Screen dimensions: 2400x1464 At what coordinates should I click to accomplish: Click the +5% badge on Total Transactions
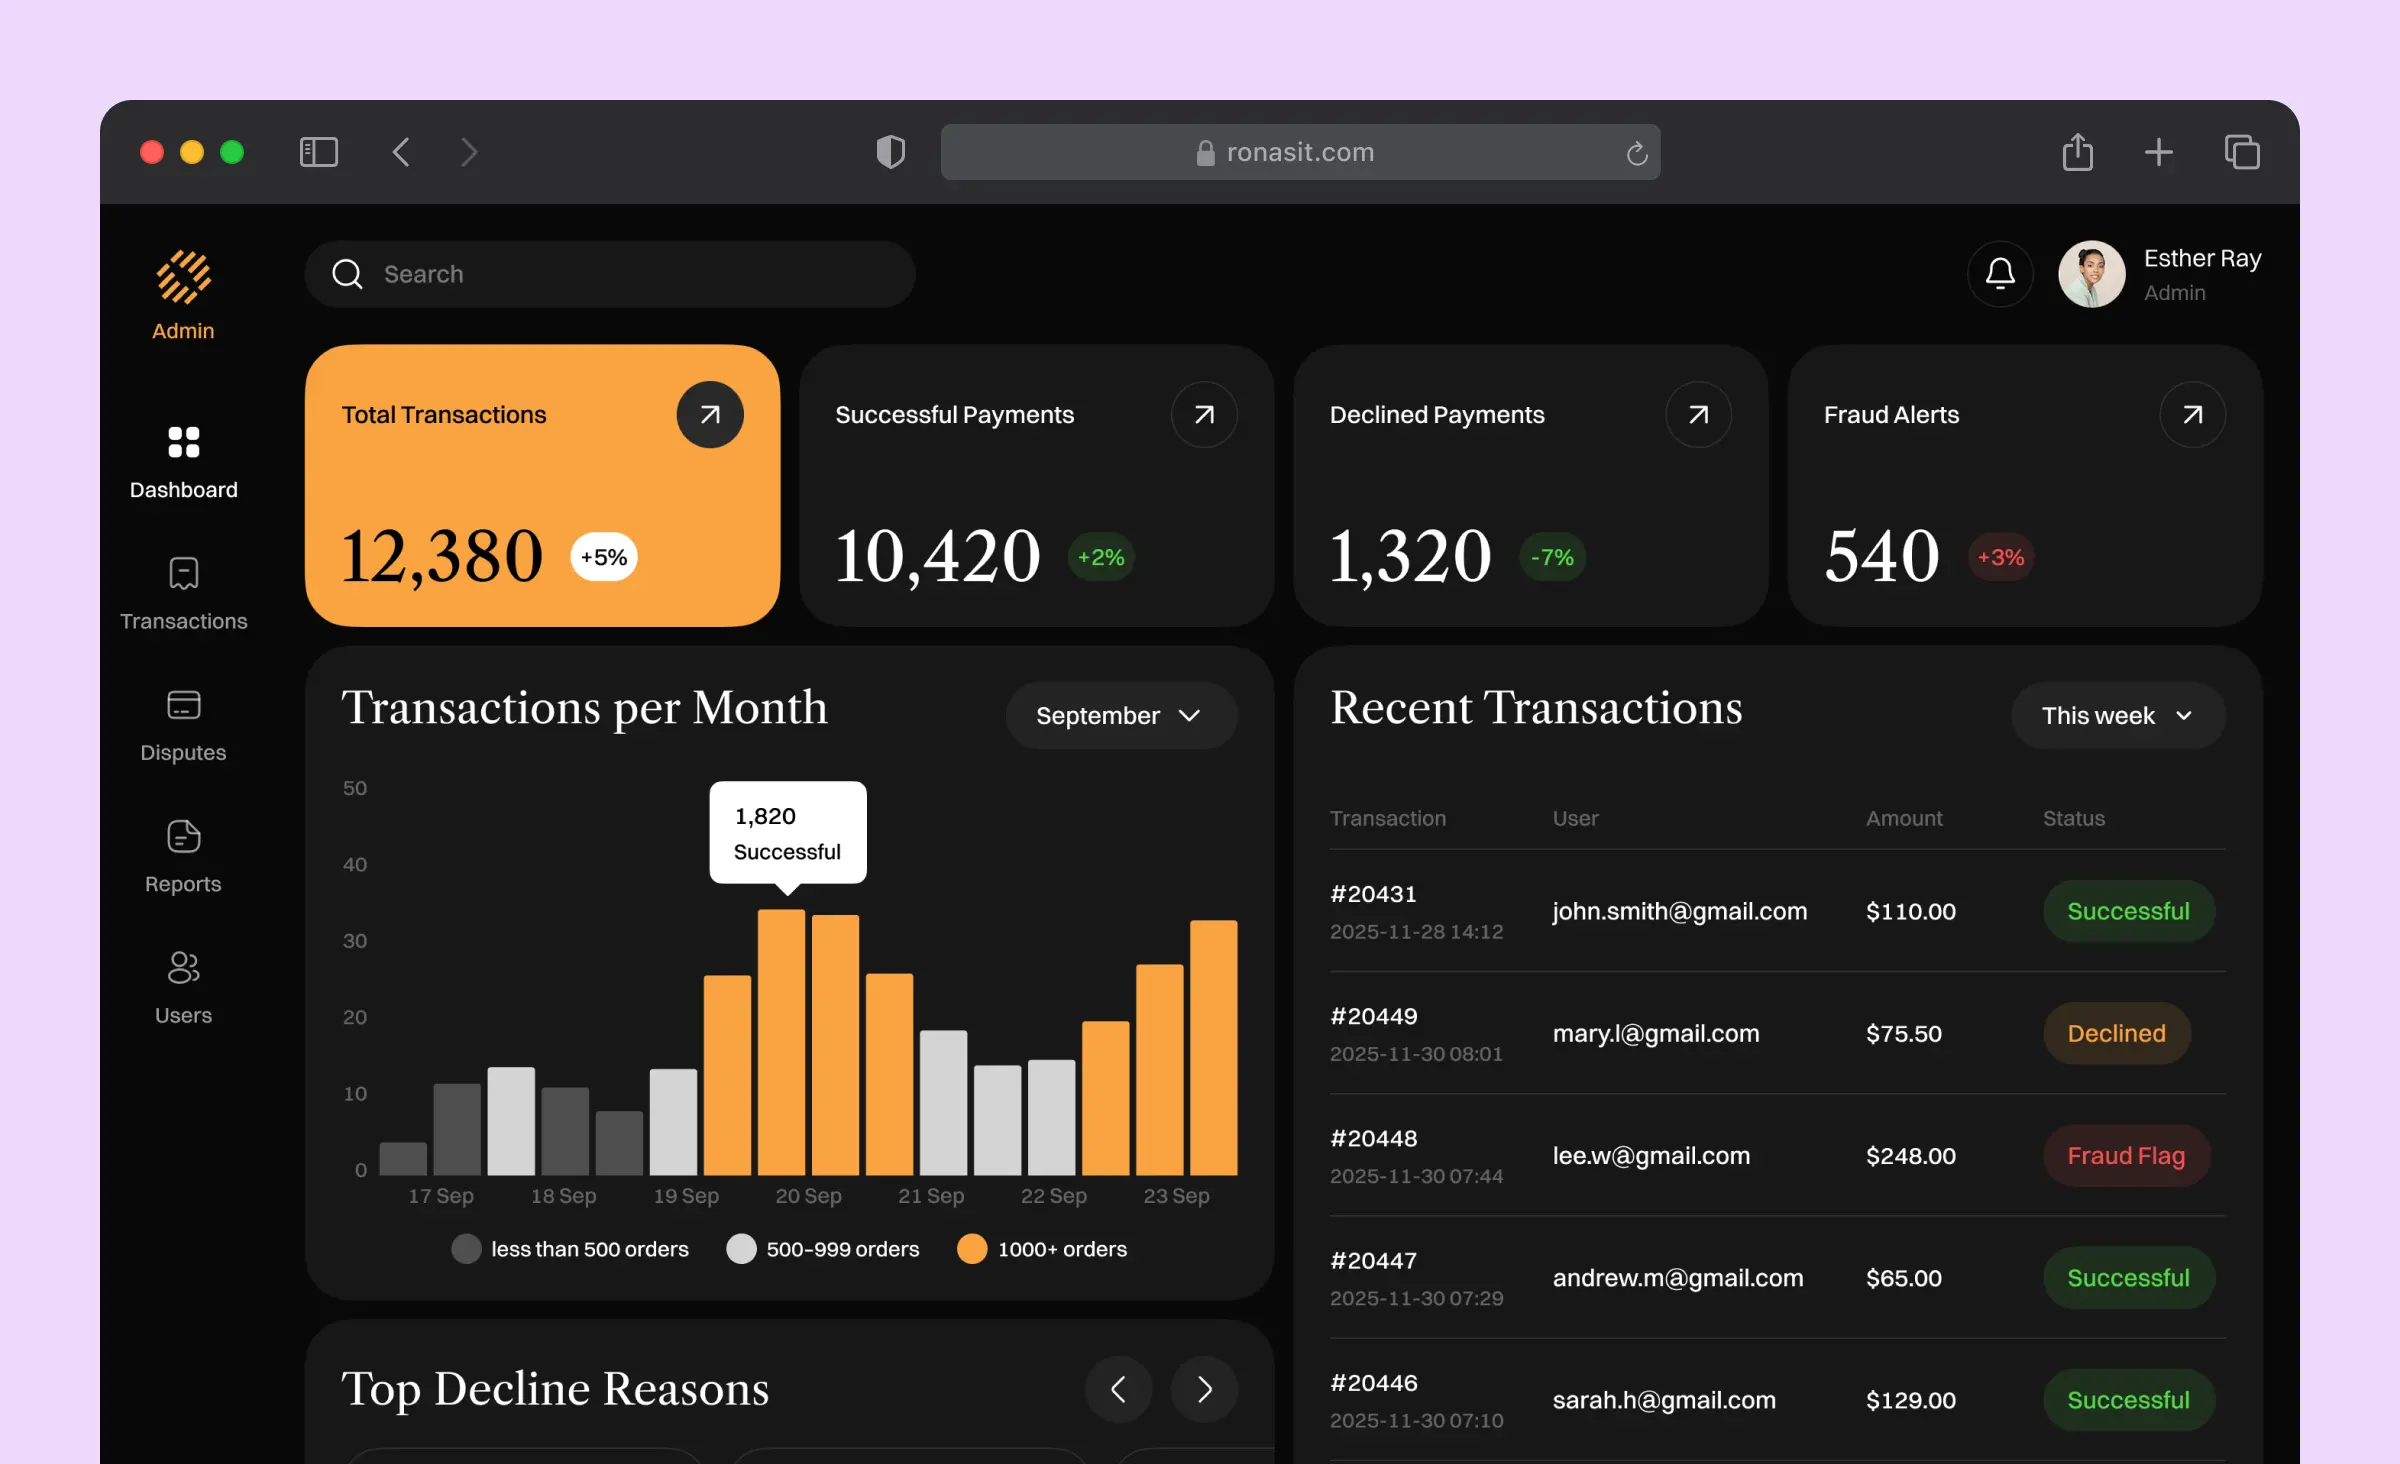pos(604,557)
